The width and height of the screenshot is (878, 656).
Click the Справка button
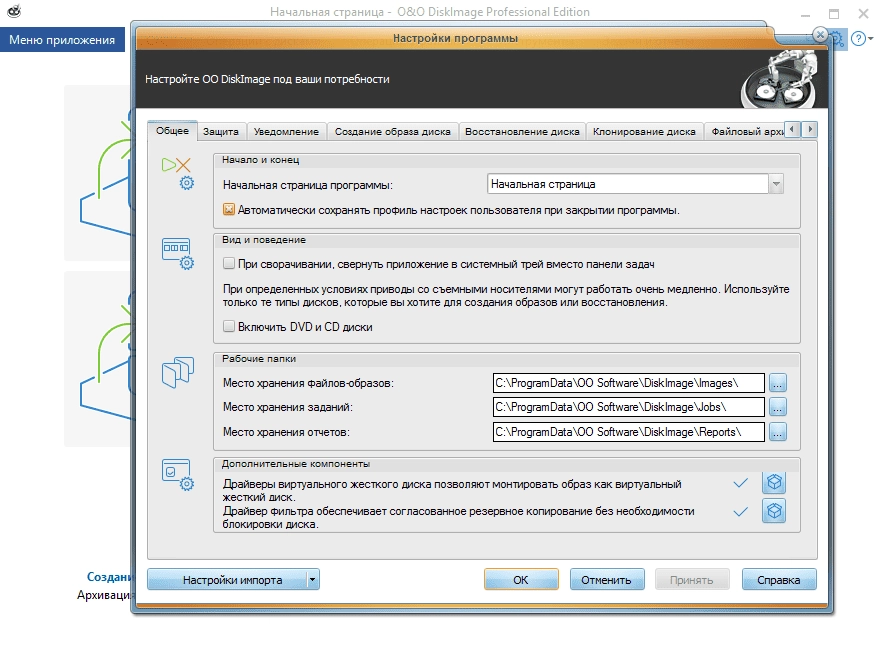(778, 579)
